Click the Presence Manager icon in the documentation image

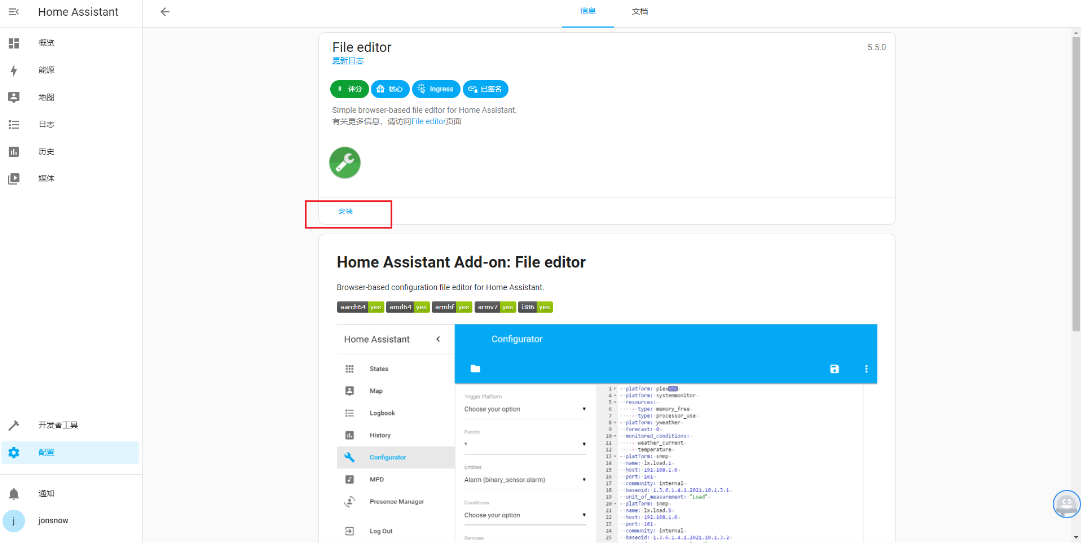pyautogui.click(x=349, y=501)
